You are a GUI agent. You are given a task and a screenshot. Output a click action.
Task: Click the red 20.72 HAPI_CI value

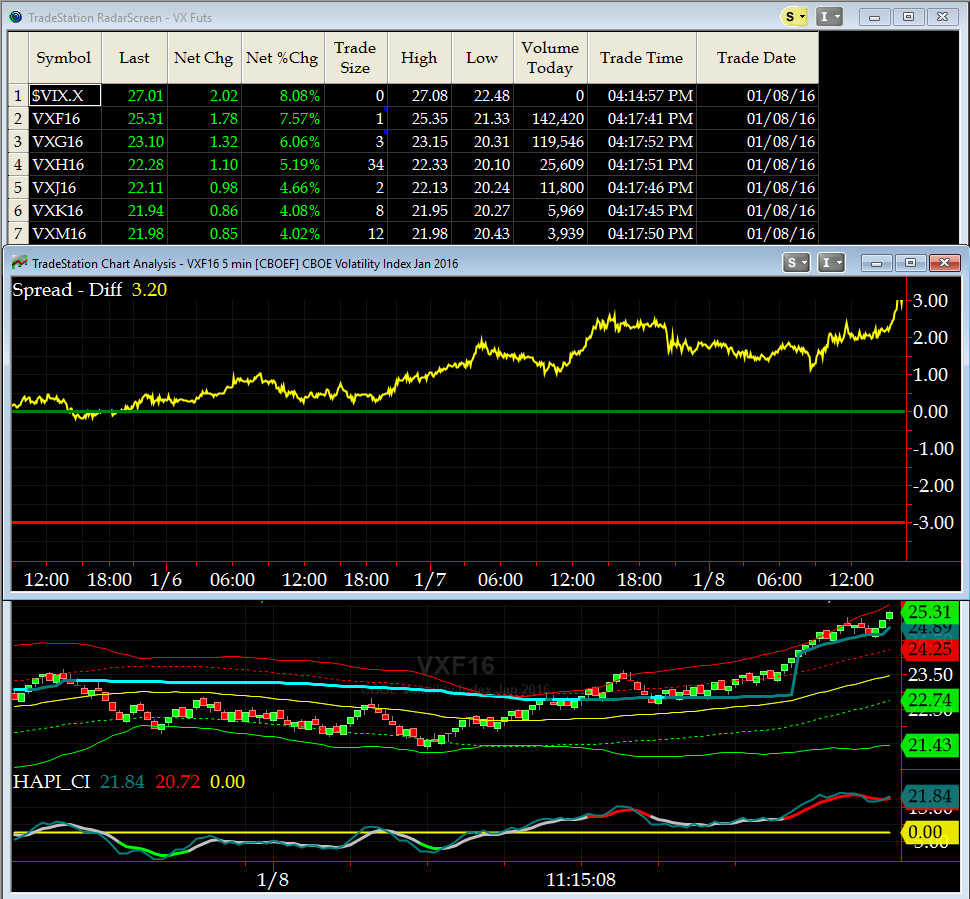[178, 781]
